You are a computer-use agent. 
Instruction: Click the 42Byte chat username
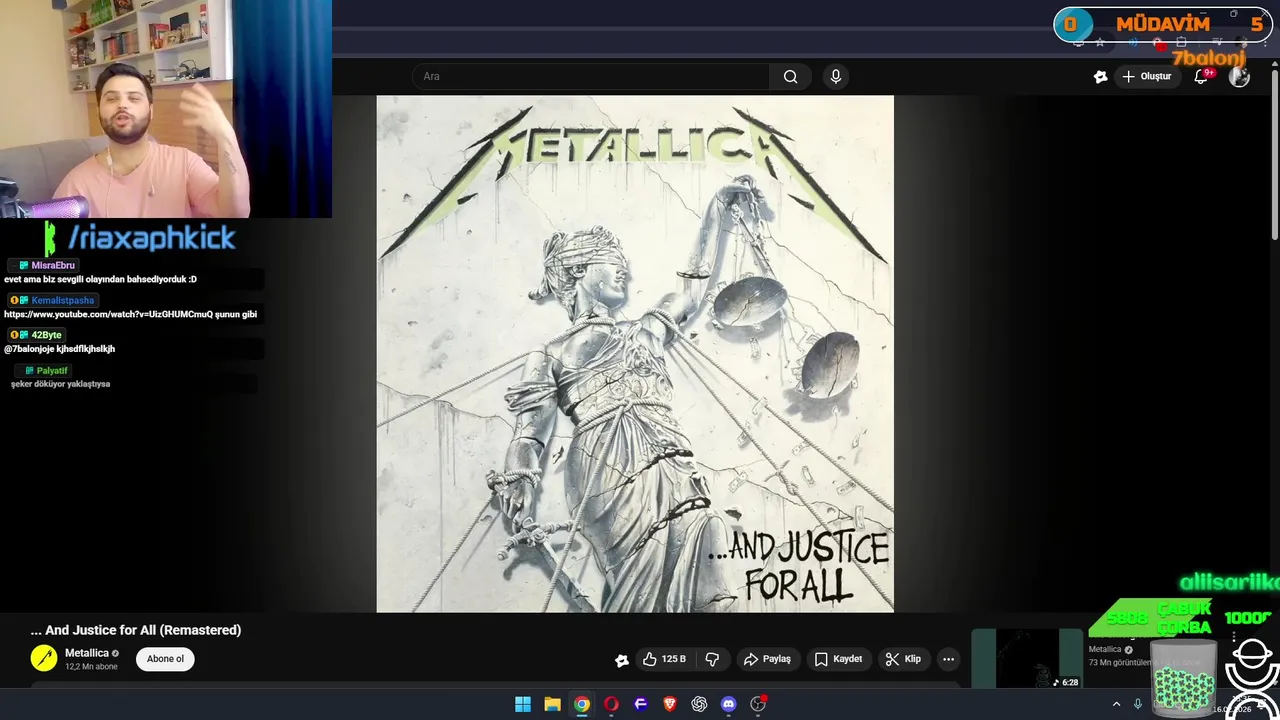click(46, 335)
